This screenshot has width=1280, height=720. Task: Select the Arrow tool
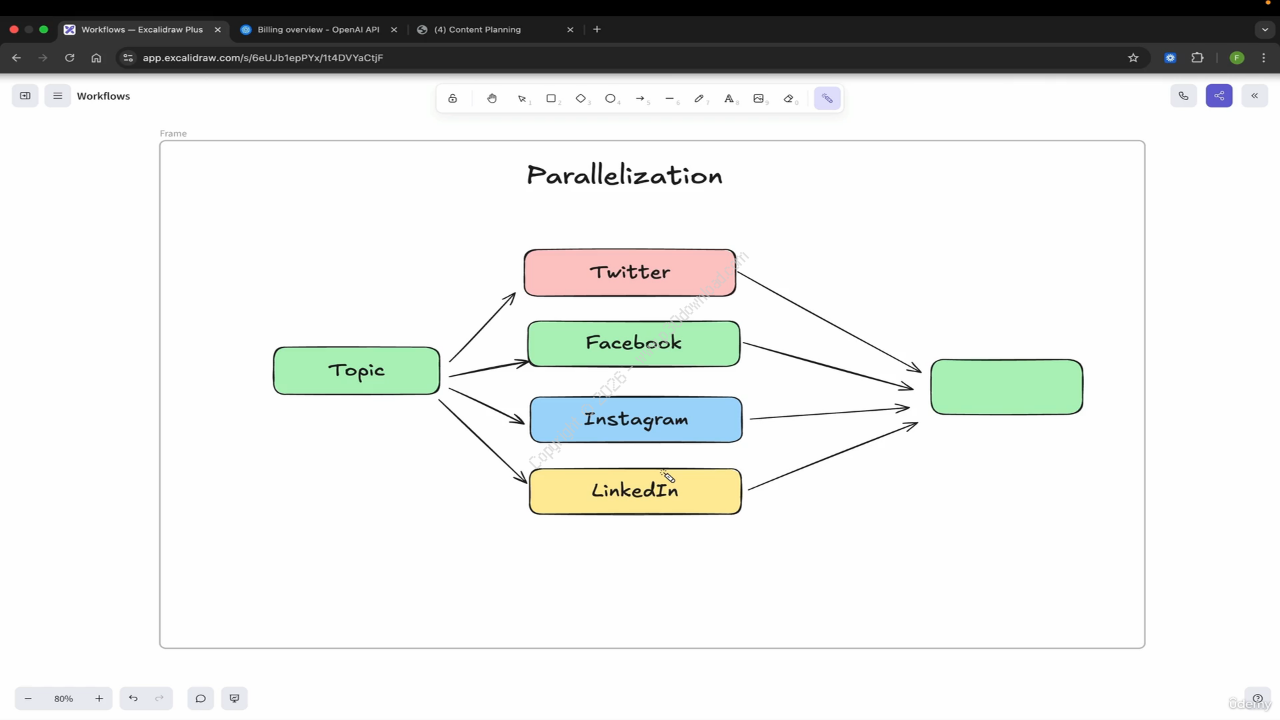[640, 98]
